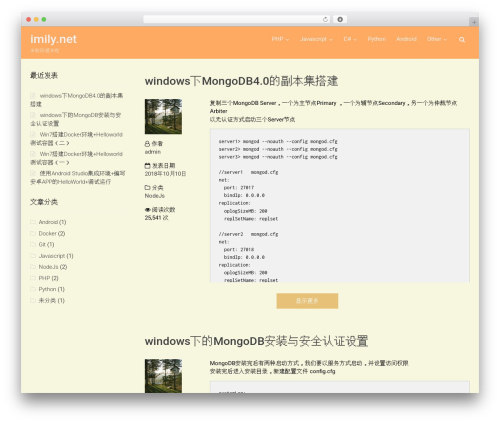
Task: Click the 25,541 次 view count
Action: click(157, 218)
